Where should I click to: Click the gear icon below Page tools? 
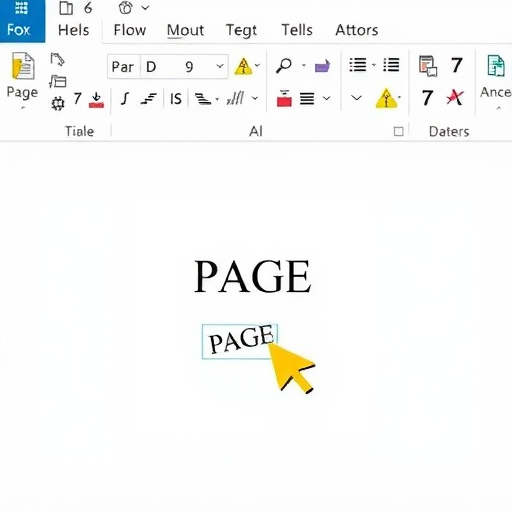point(58,103)
